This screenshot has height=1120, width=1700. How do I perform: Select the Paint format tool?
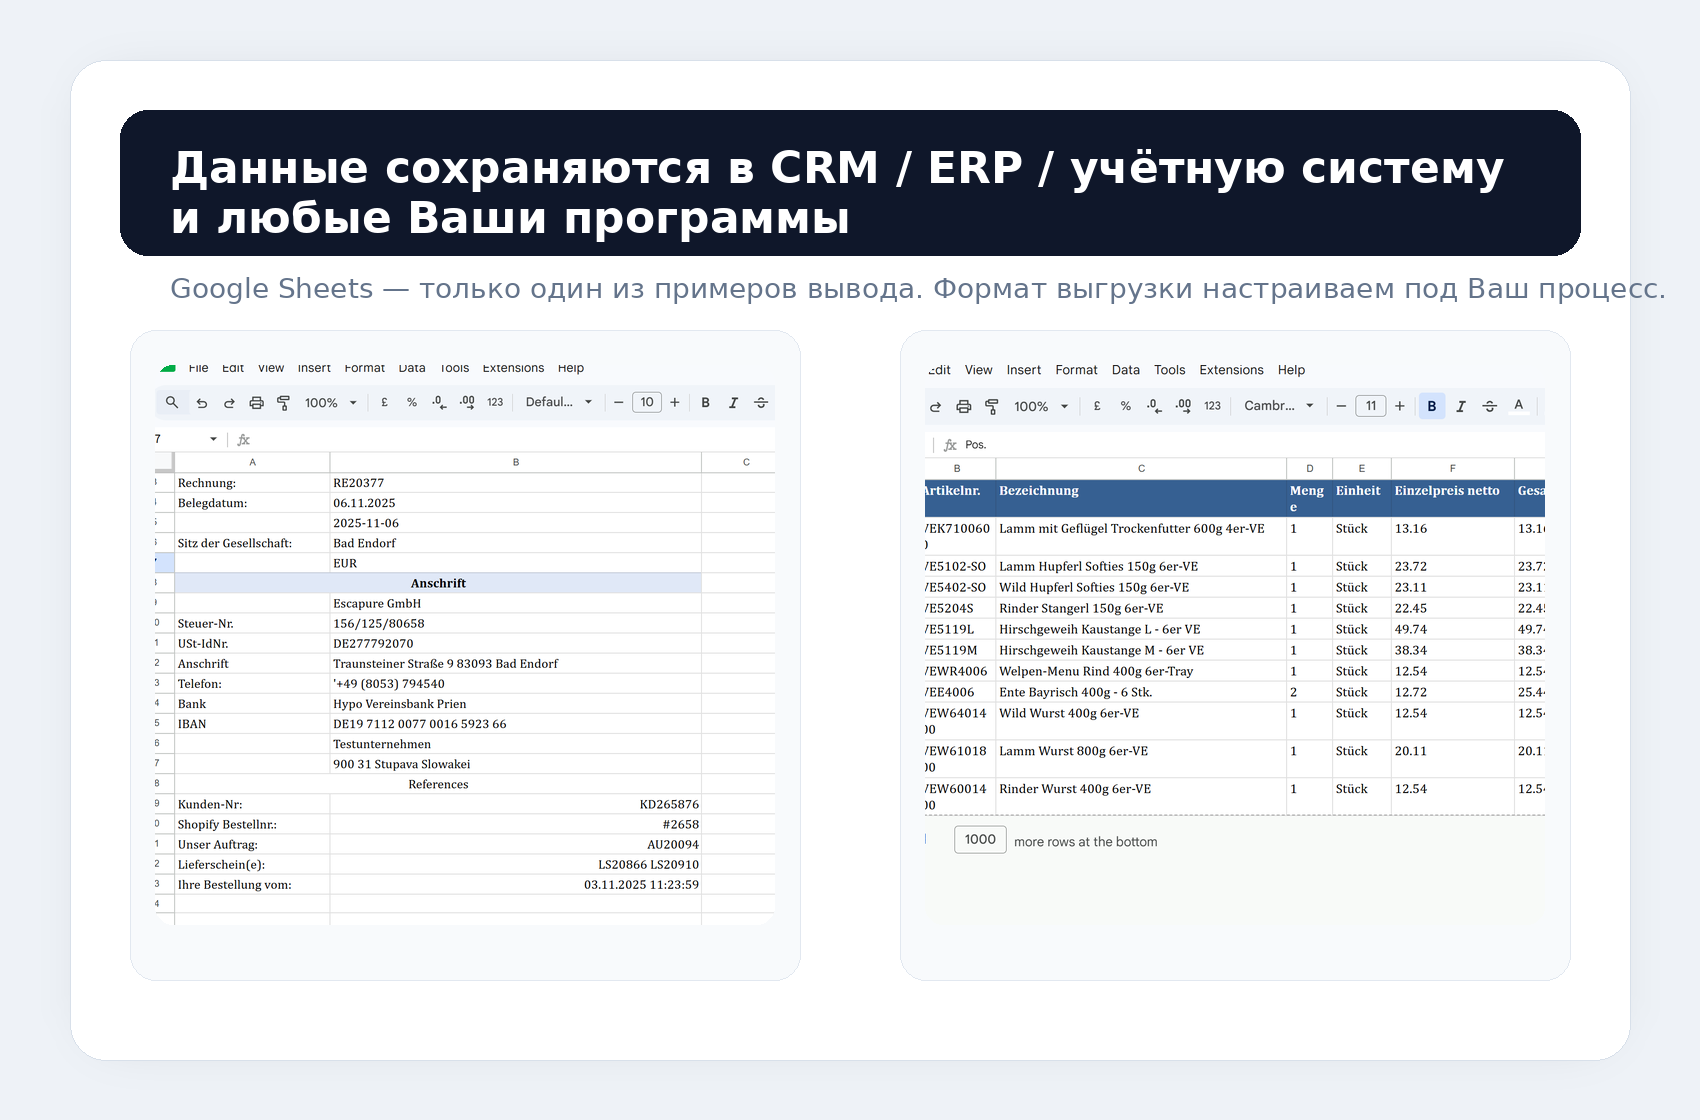[x=284, y=402]
